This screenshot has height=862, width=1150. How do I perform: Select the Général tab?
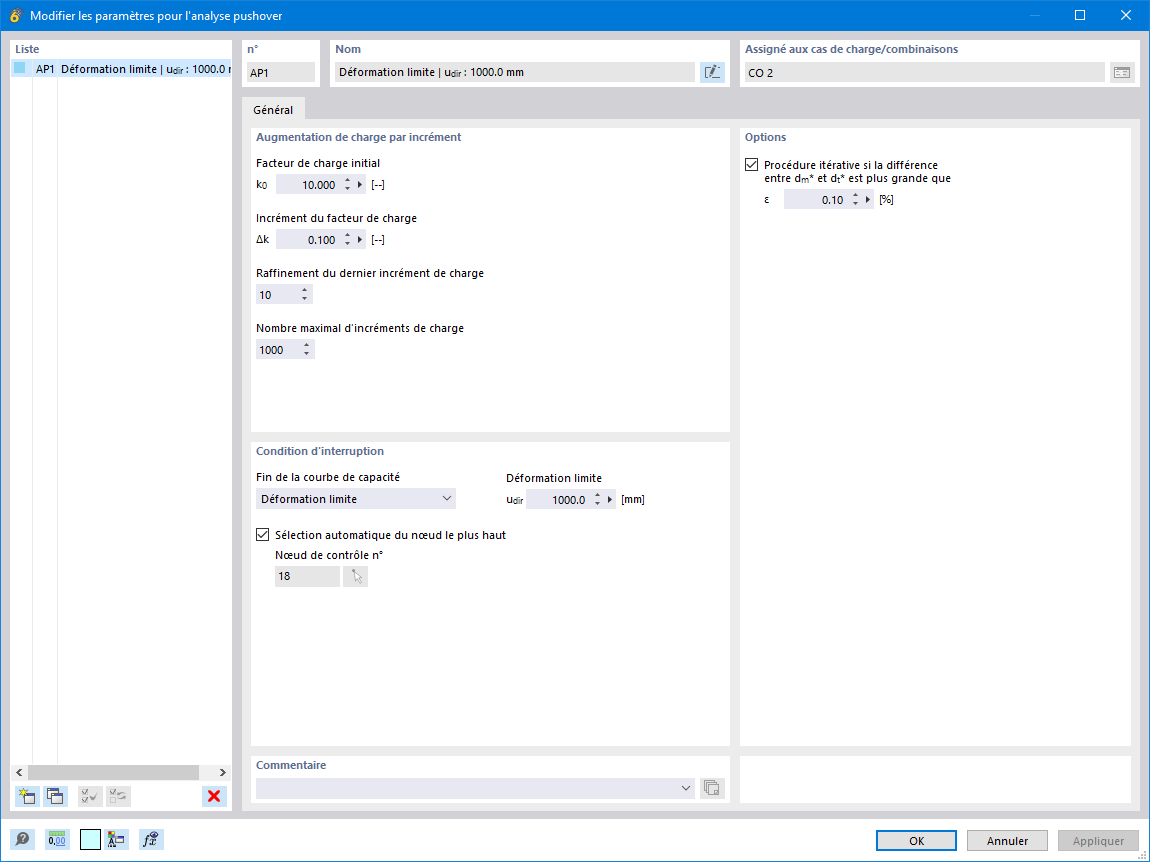point(273,109)
